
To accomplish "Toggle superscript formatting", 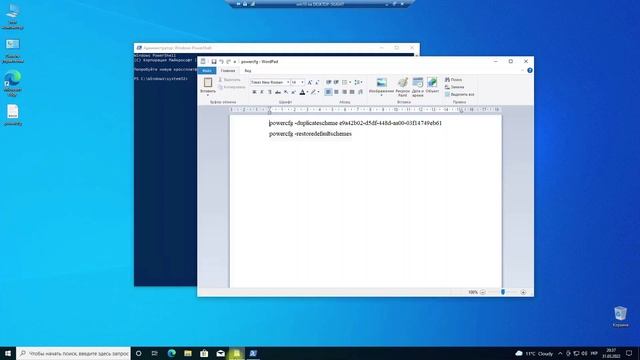I will (293, 92).
